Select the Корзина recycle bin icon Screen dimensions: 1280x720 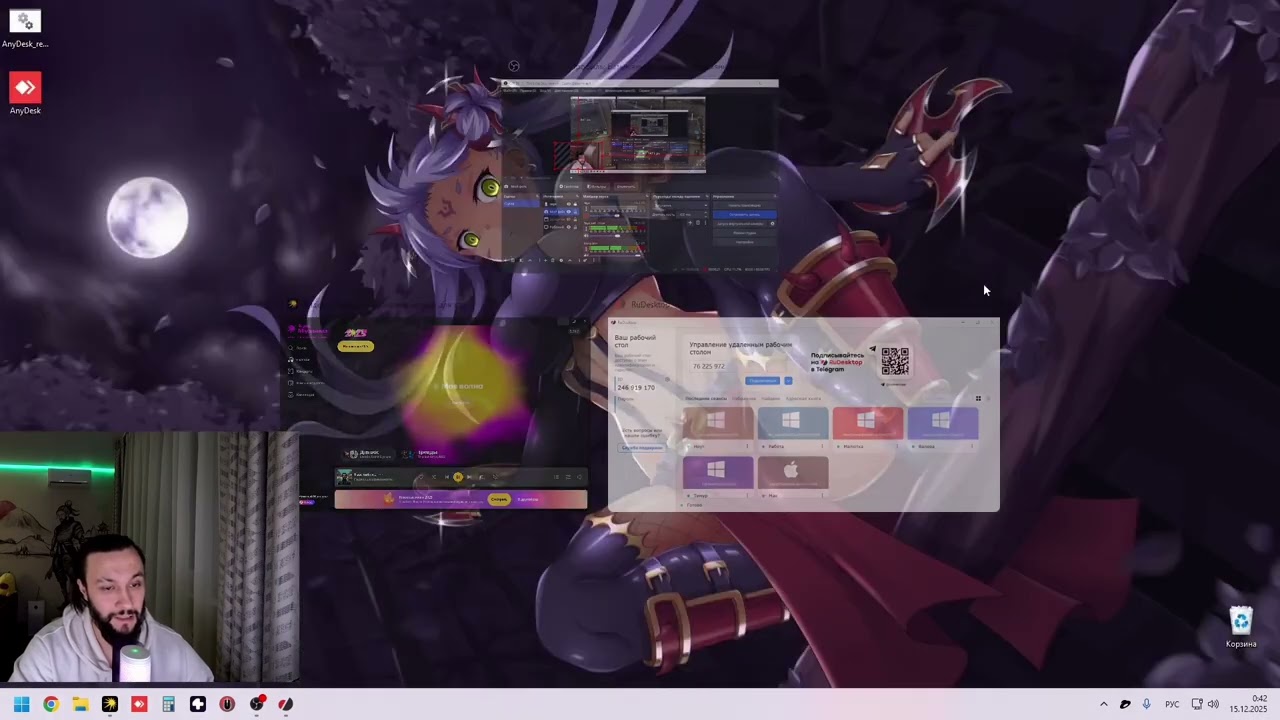1241,627
